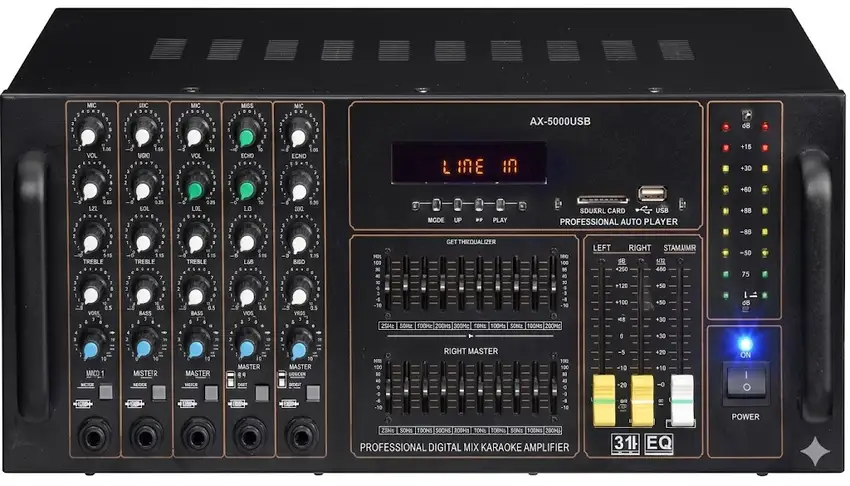Image resolution: width=850 pixels, height=486 pixels.
Task: Turn the blue knob on first channel strip
Action: pyautogui.click(x=91, y=345)
